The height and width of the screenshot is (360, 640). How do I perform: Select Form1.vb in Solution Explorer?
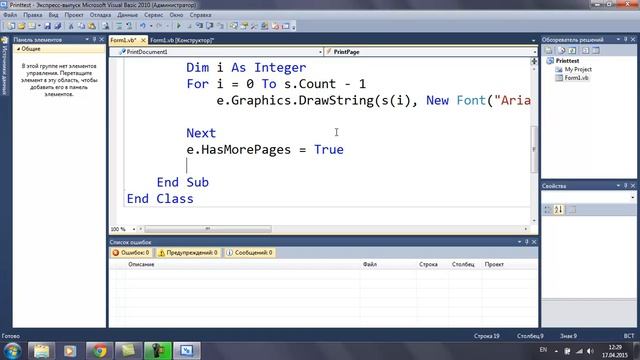[576, 78]
